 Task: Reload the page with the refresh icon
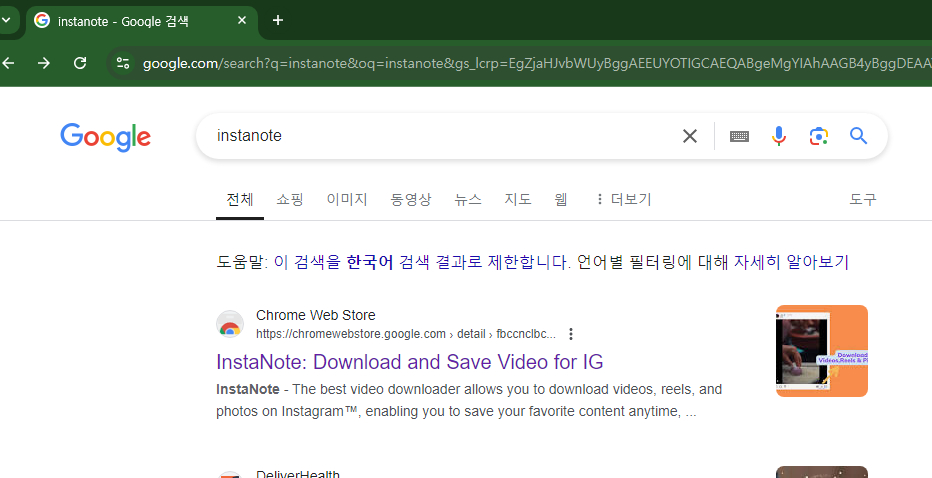click(80, 63)
